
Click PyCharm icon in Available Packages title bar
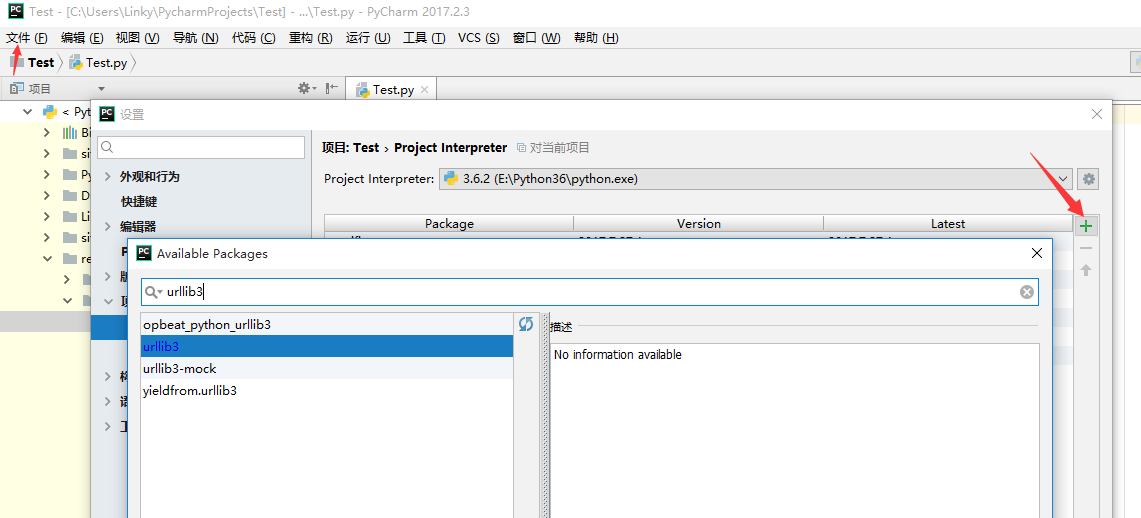(x=144, y=253)
